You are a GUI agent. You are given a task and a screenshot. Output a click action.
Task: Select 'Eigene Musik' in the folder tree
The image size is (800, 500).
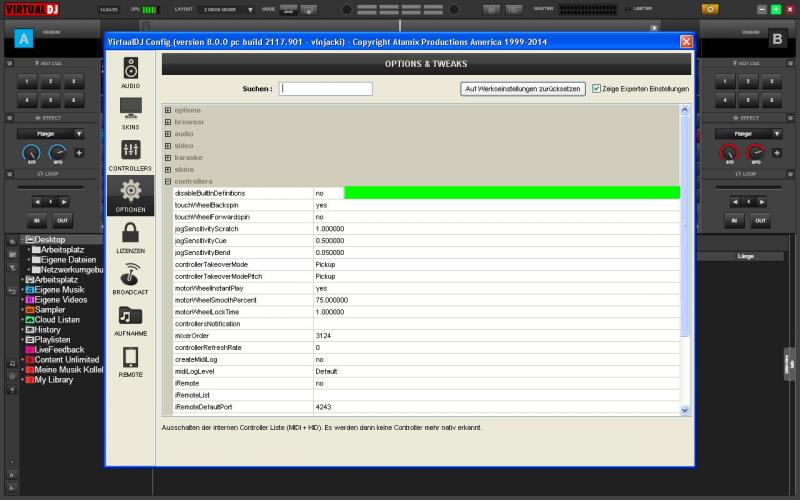coord(60,290)
